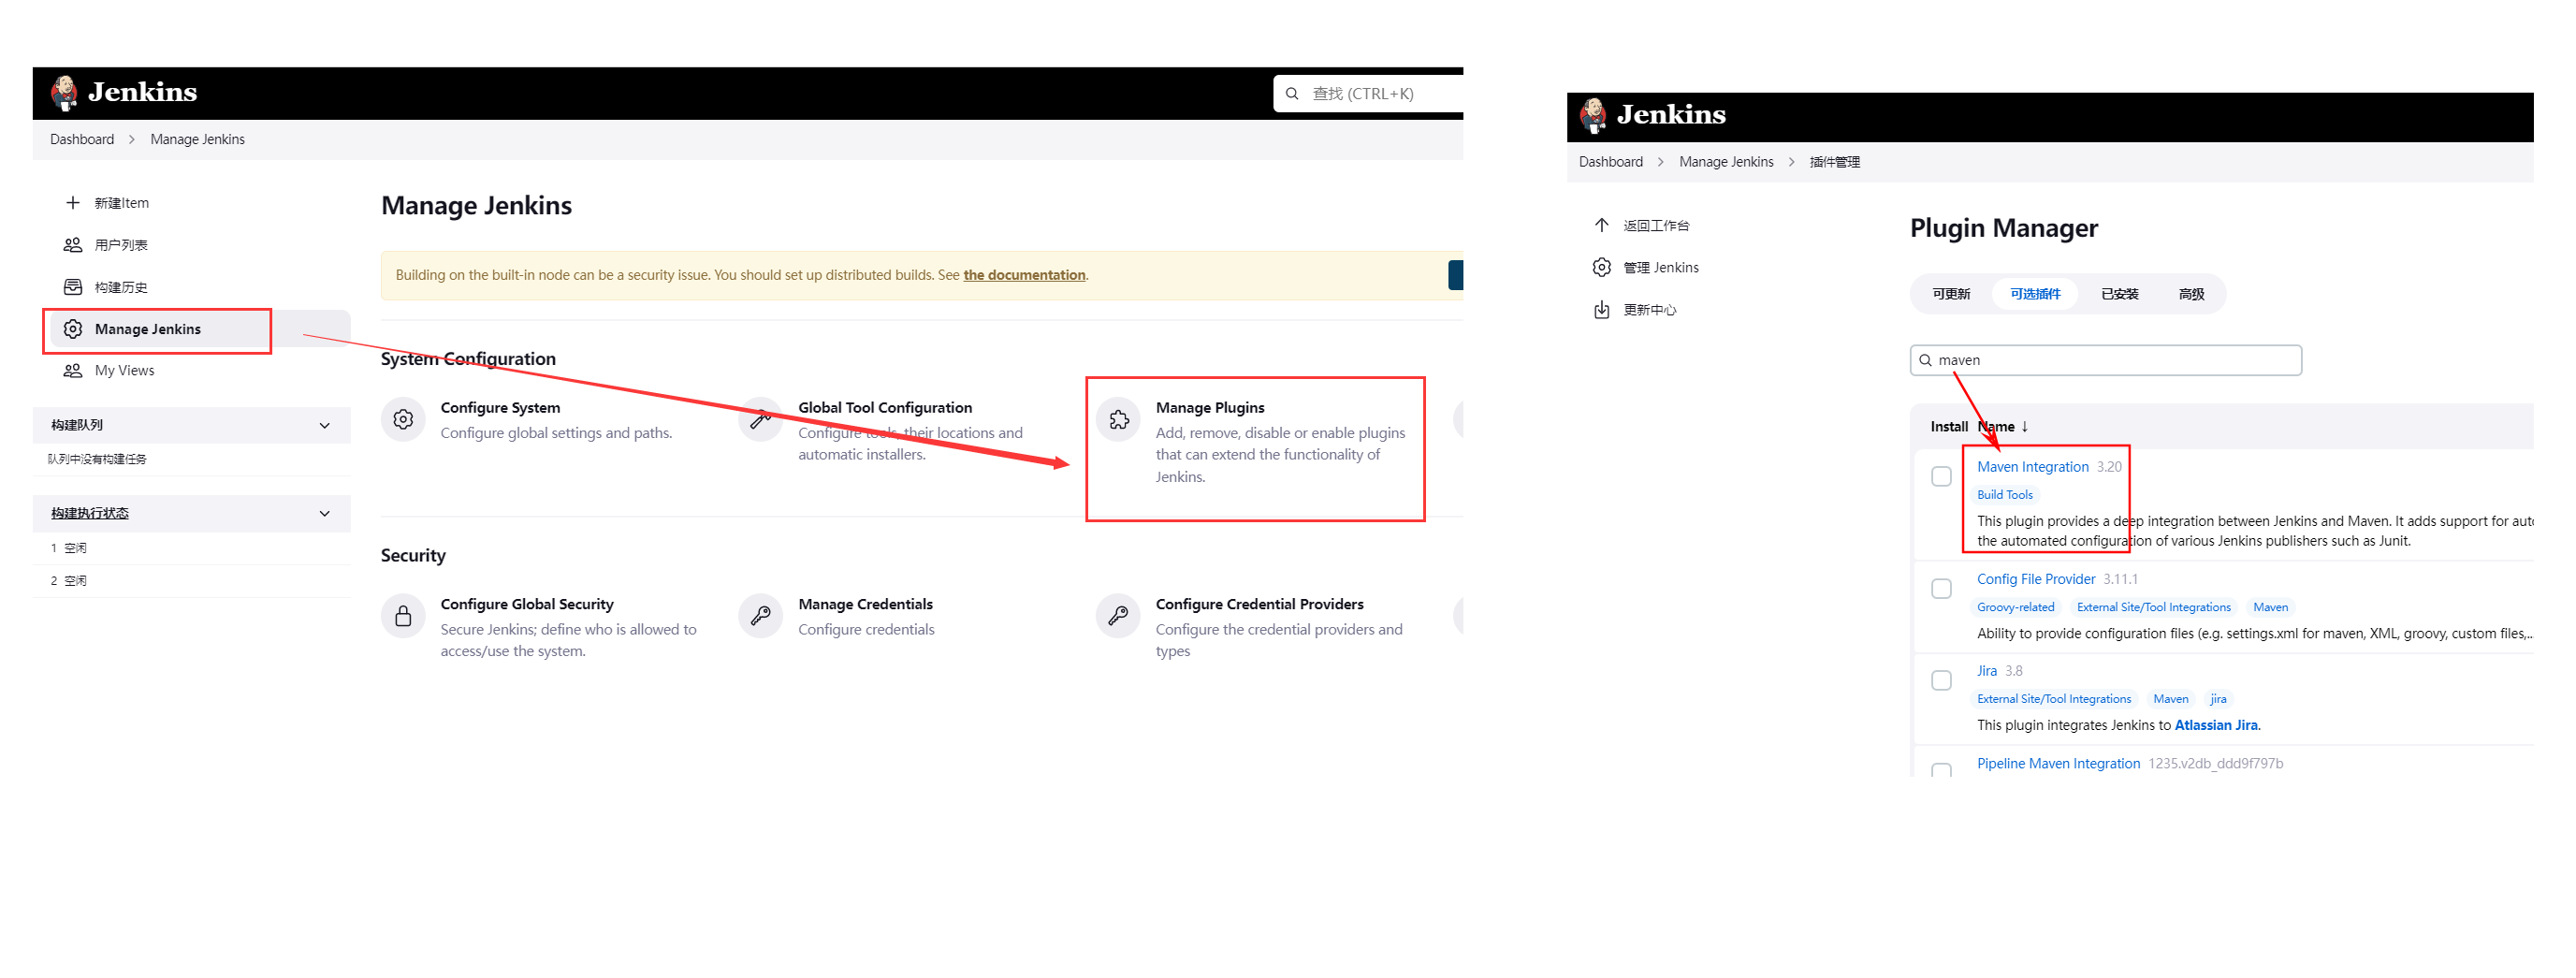Screen dimensions: 2576x978
Task: Switch to the 可选插件 tab
Action: click(2036, 294)
